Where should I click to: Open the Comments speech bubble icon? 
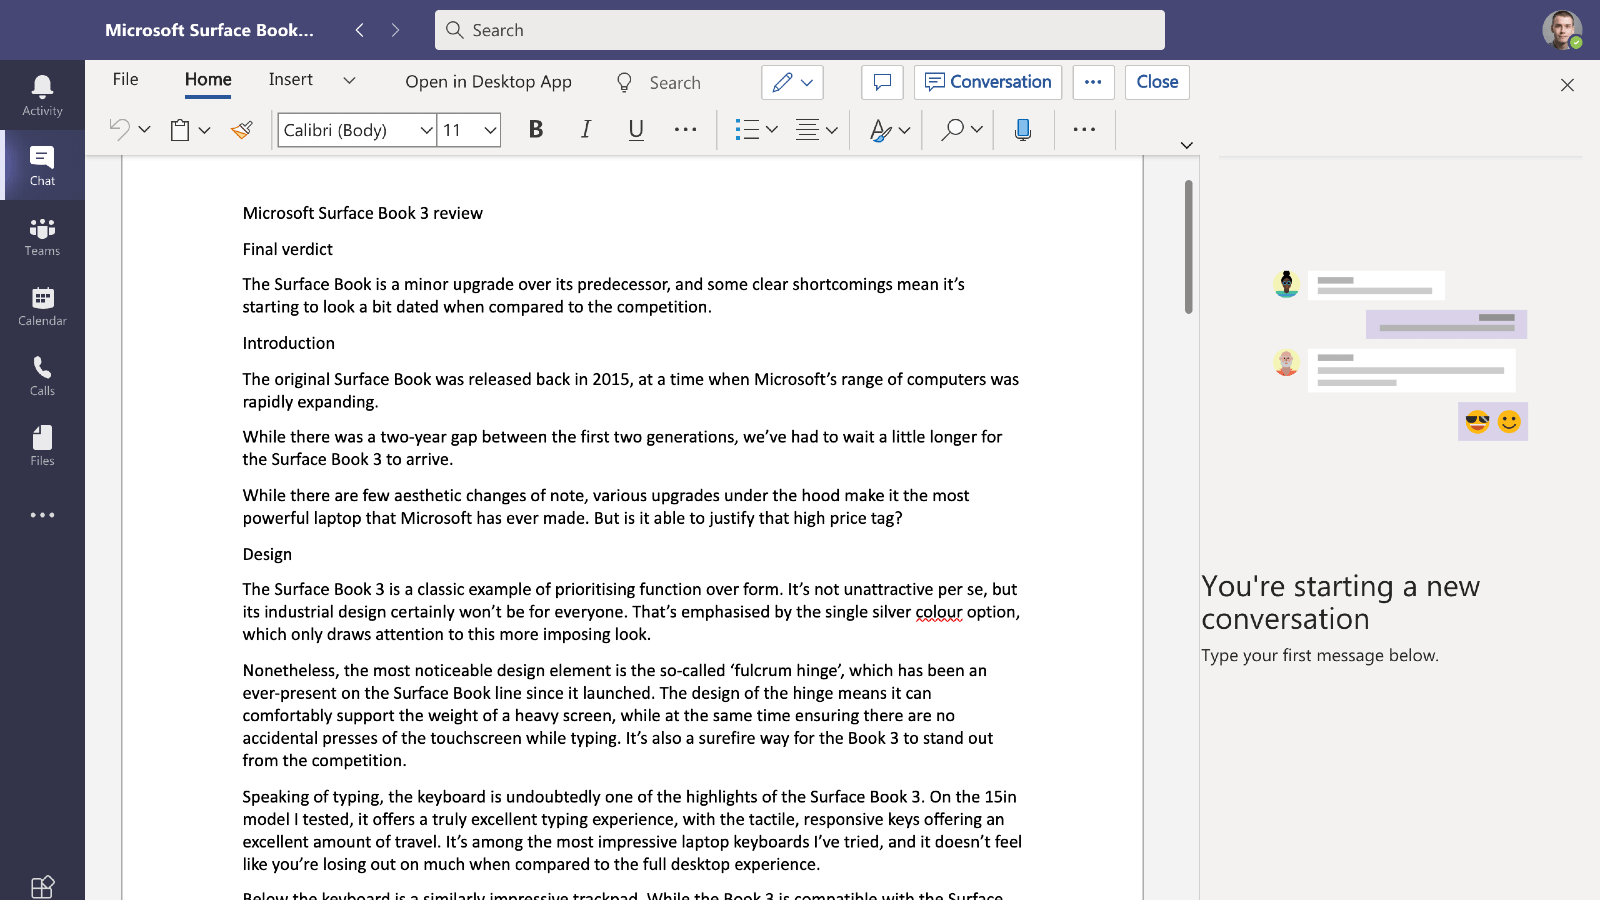882,82
